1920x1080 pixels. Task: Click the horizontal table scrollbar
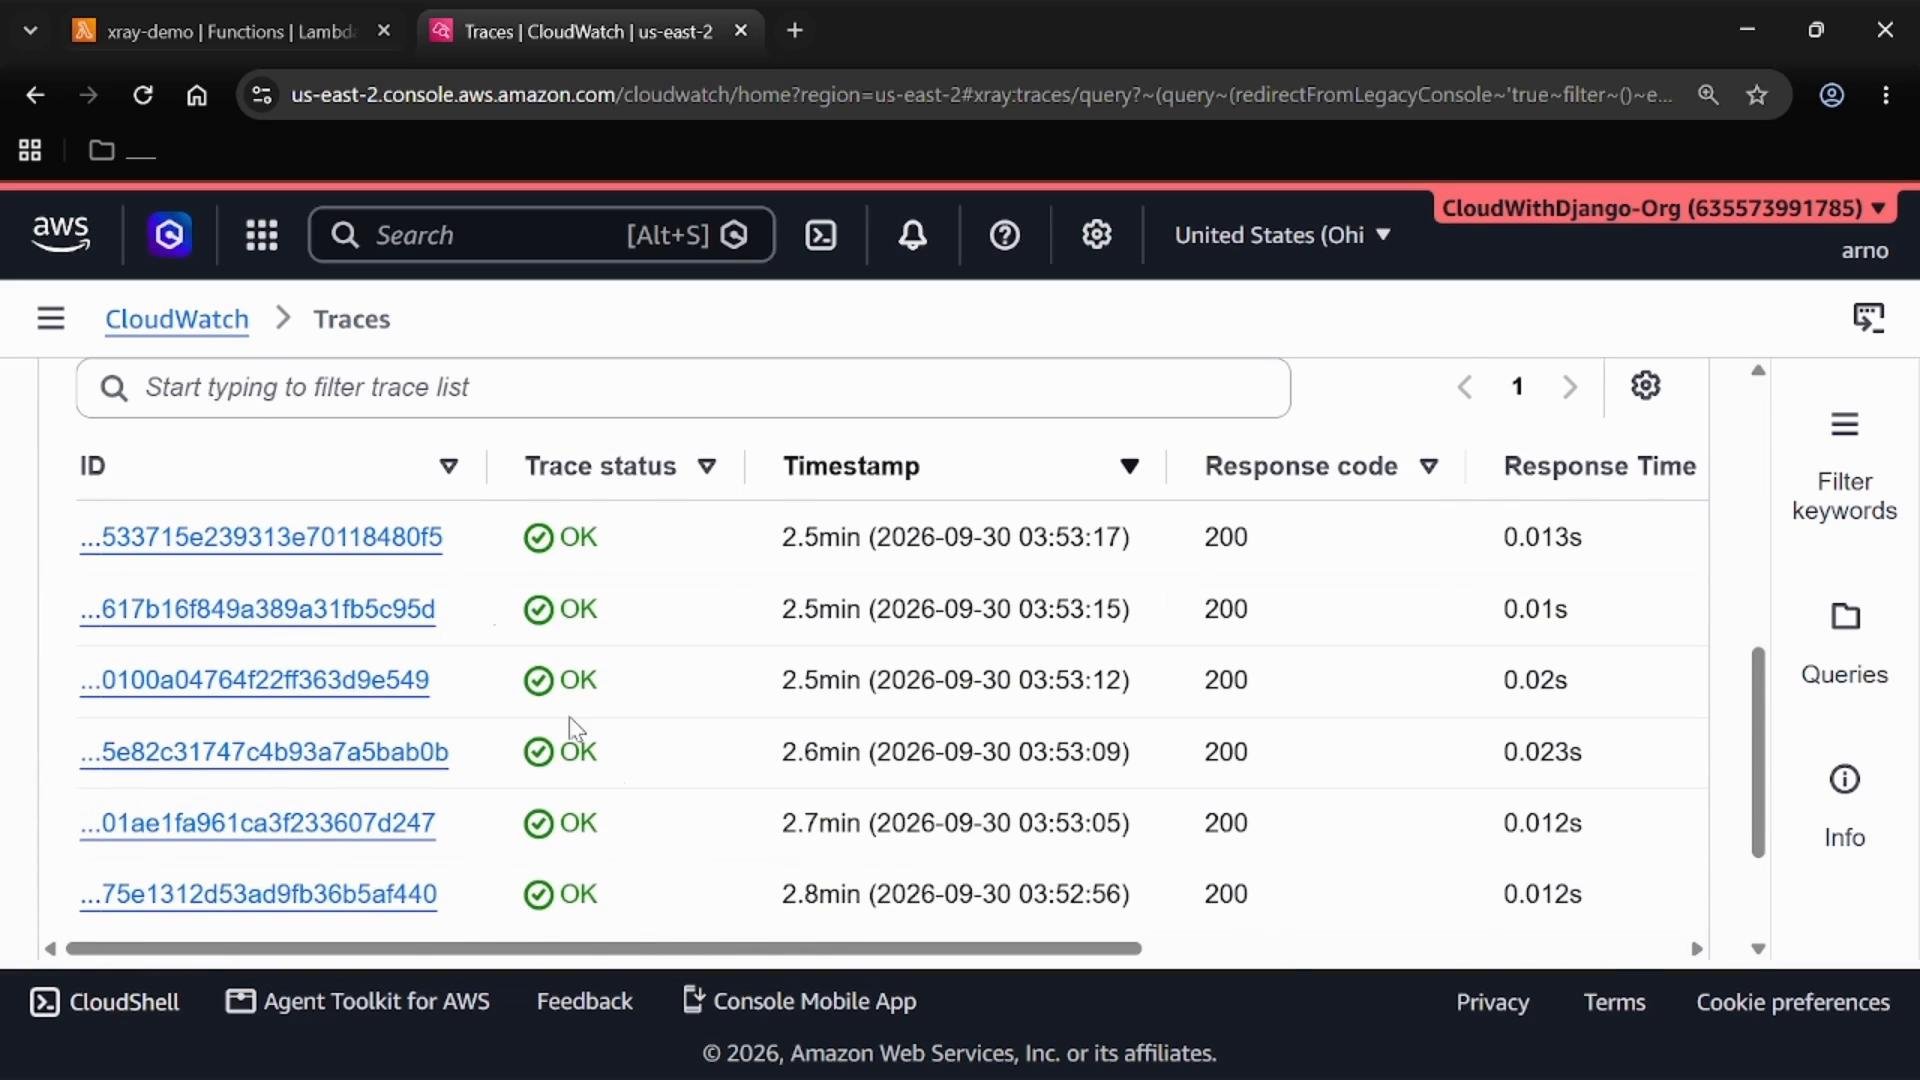[x=603, y=948]
